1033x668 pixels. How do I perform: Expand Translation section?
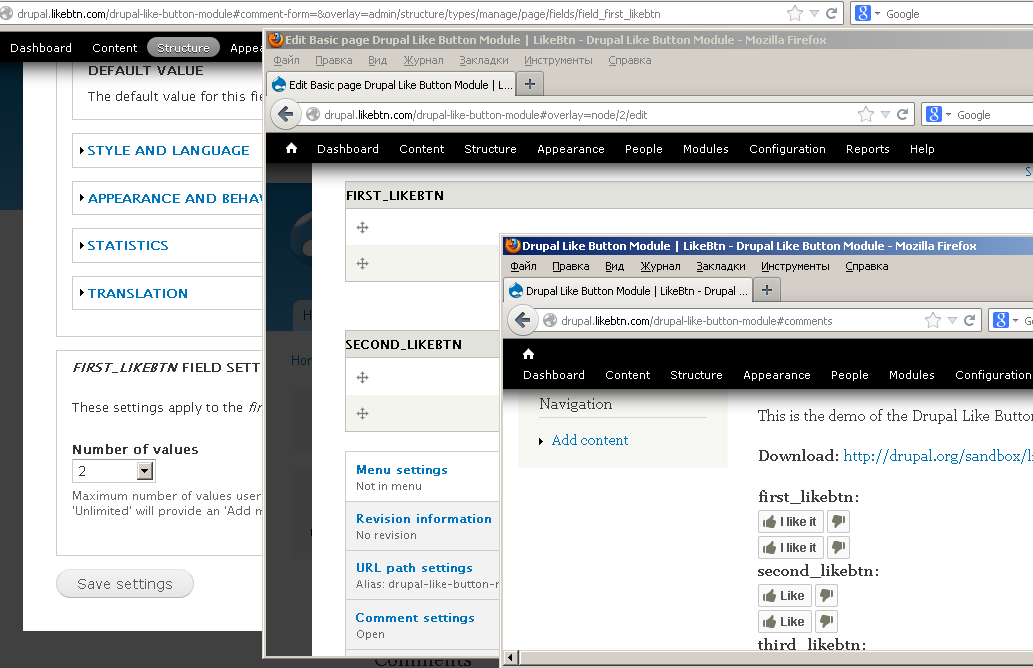137,293
